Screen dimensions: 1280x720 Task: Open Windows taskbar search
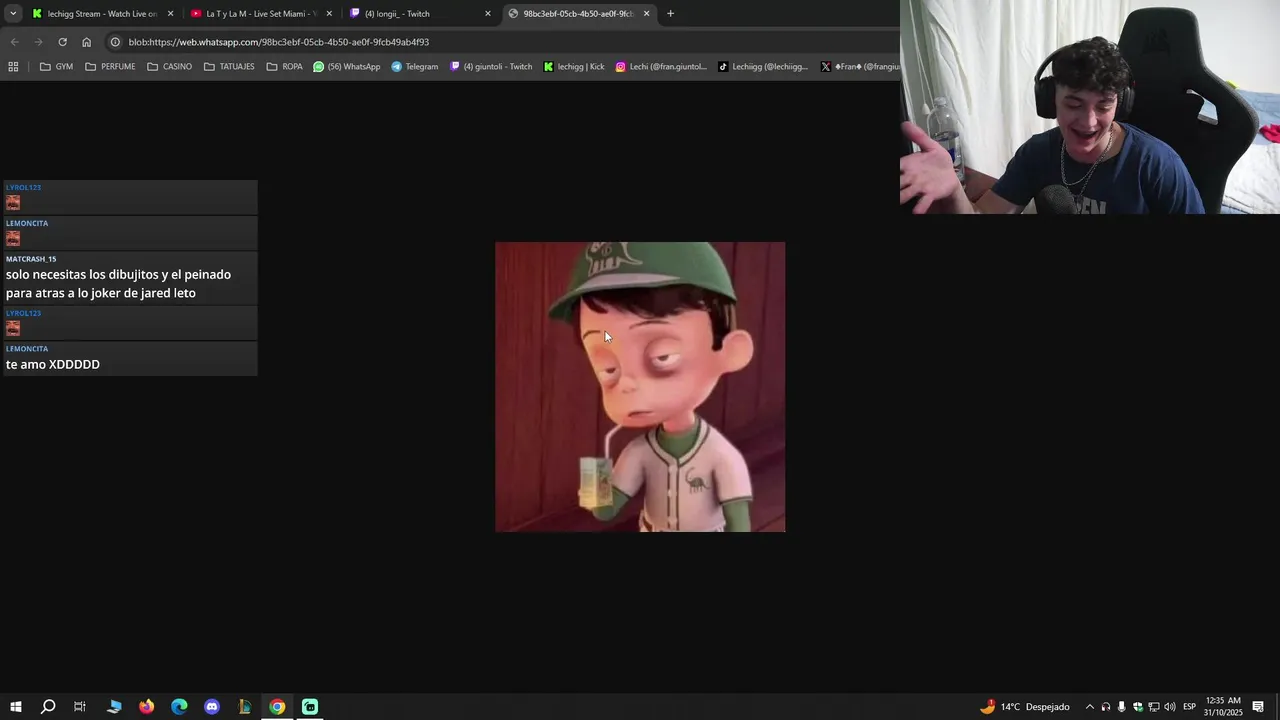point(48,707)
